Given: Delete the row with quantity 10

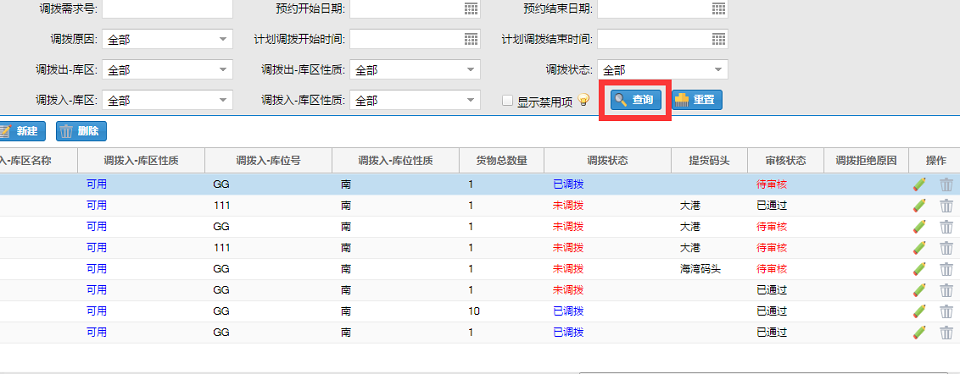Looking at the screenshot, I should (947, 312).
